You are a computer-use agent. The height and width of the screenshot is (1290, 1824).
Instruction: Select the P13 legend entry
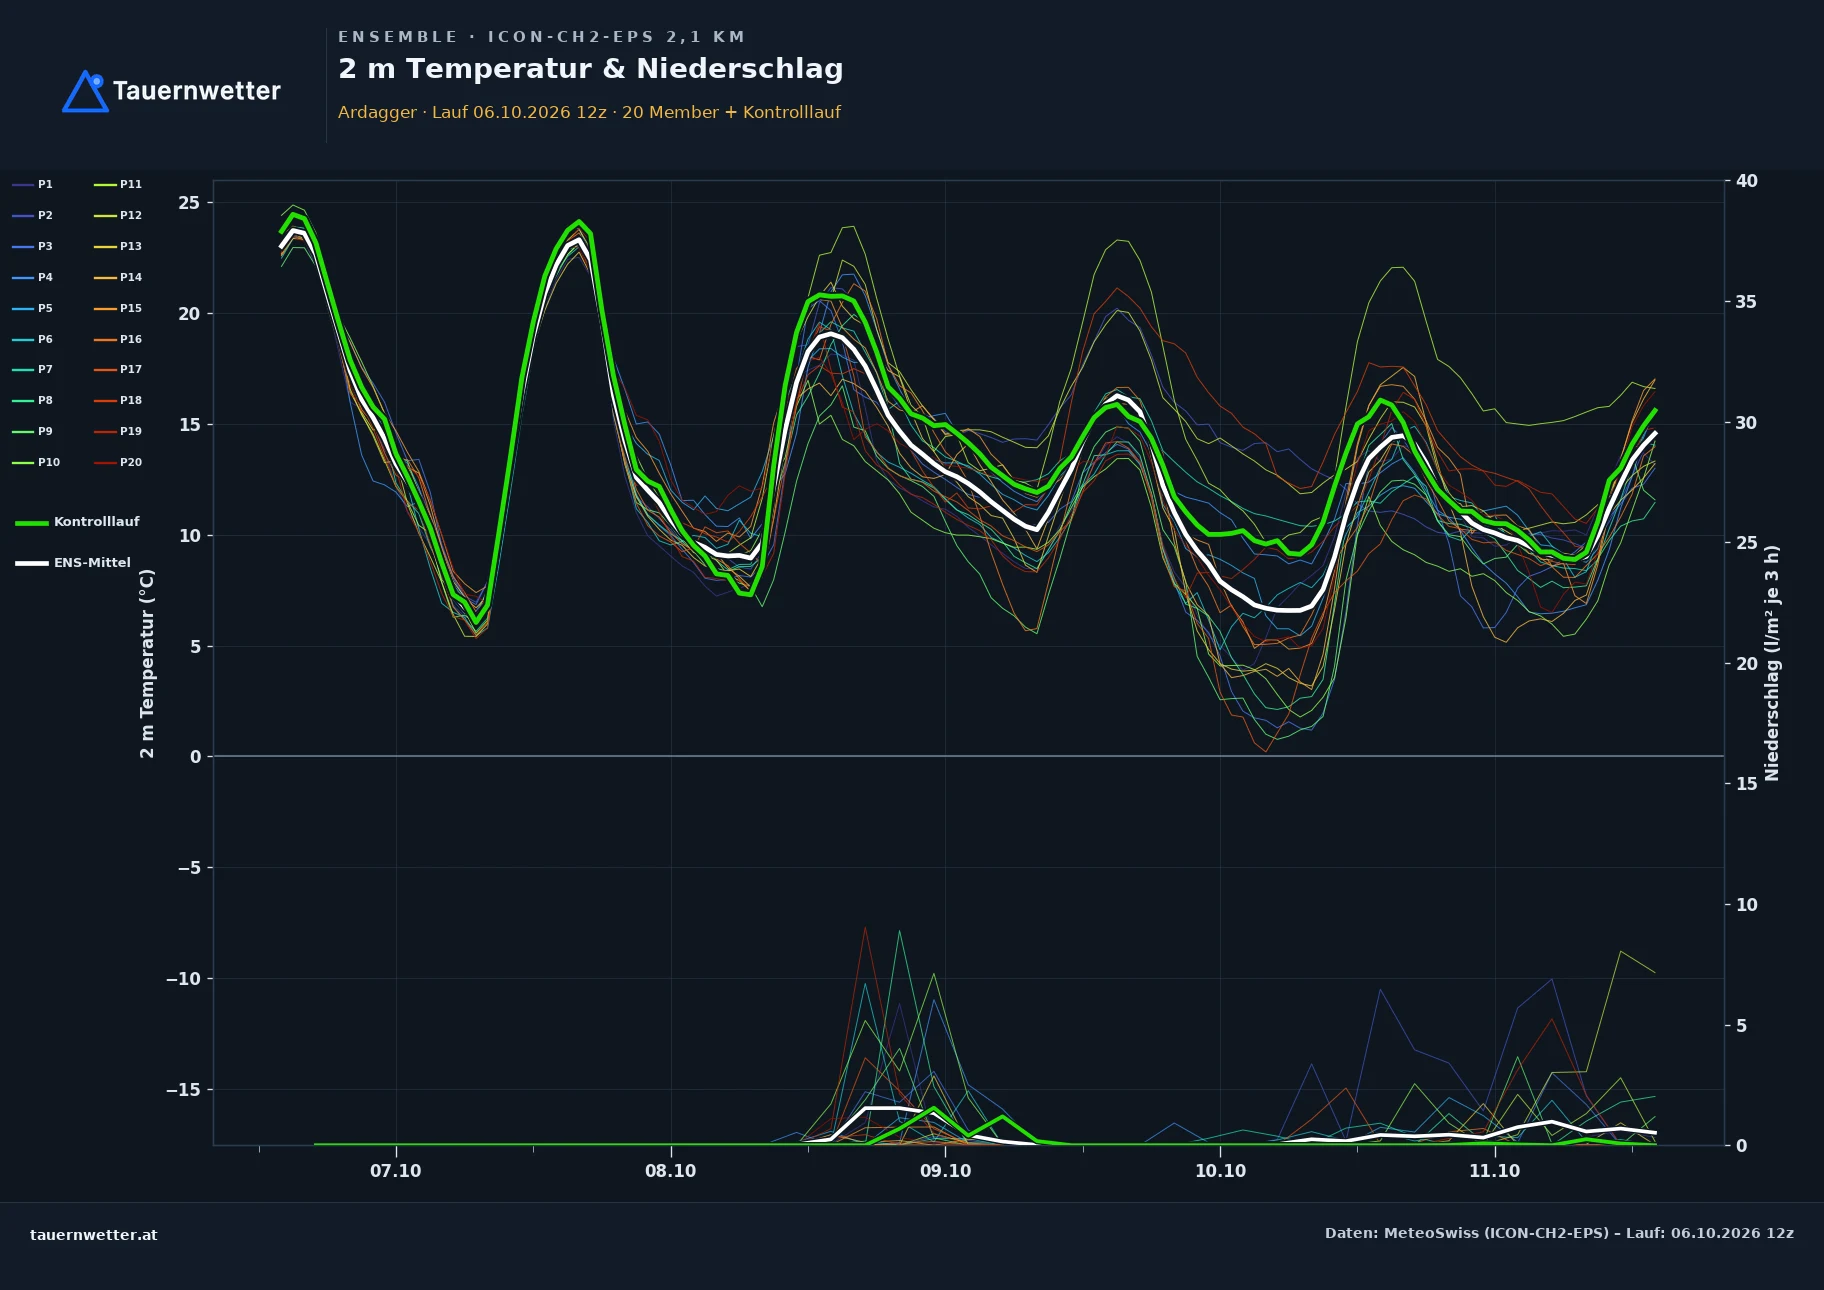point(118,246)
